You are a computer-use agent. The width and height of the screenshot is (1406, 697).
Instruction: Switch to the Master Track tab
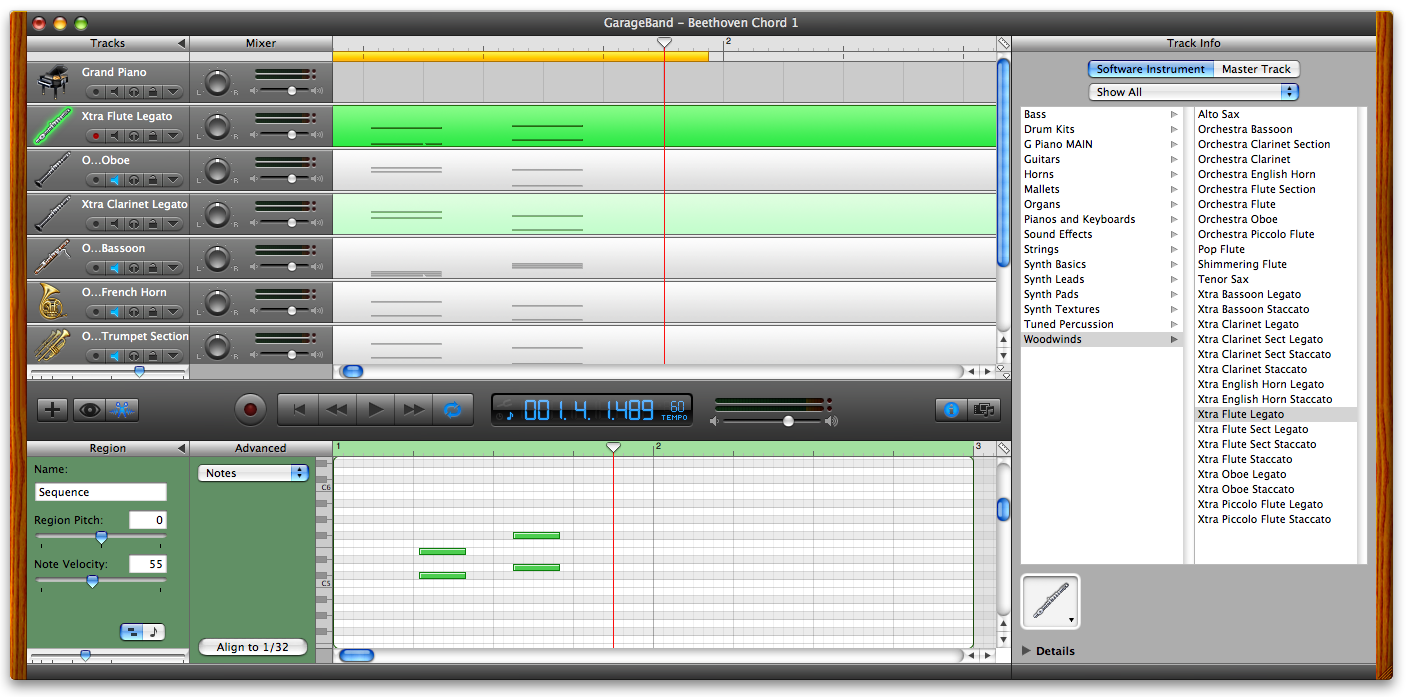[x=1256, y=69]
